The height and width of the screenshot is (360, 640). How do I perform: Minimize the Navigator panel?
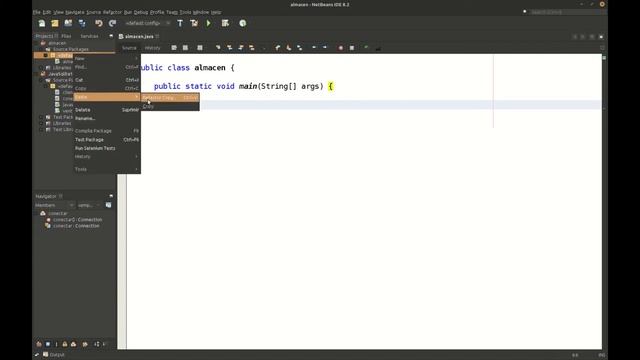pyautogui.click(x=111, y=196)
